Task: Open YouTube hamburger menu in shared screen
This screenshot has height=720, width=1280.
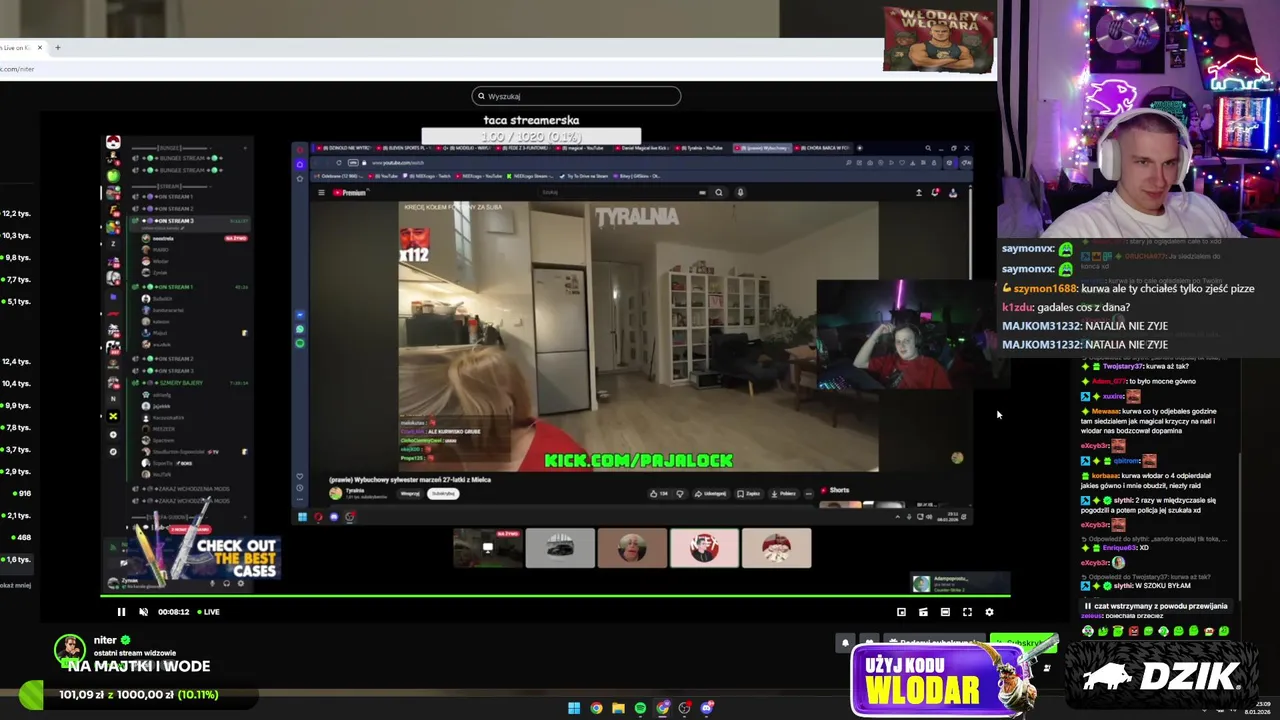Action: click(321, 193)
